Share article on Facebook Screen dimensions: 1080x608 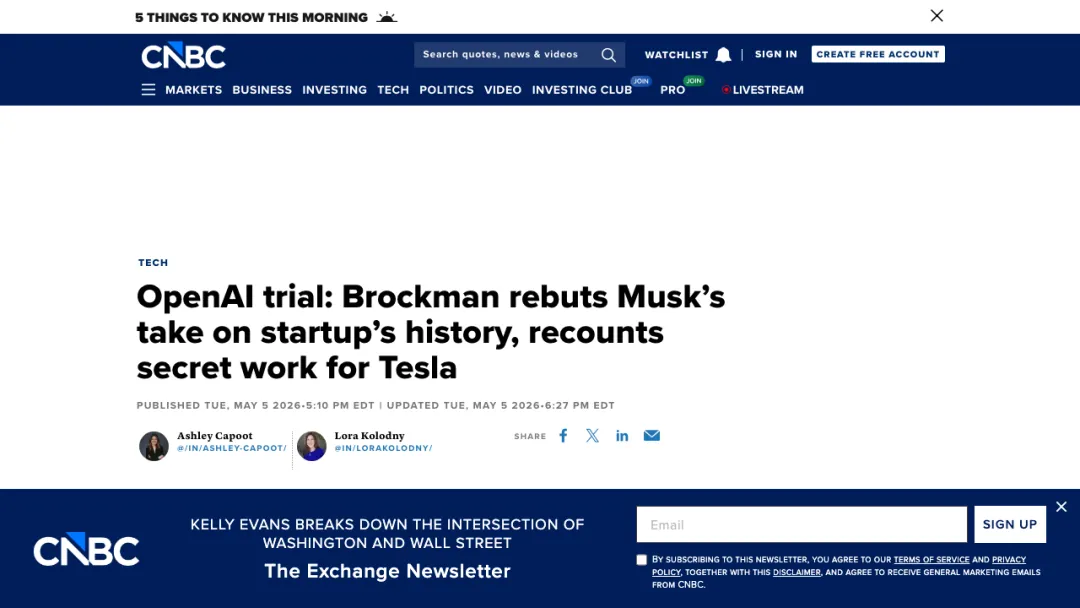(563, 435)
